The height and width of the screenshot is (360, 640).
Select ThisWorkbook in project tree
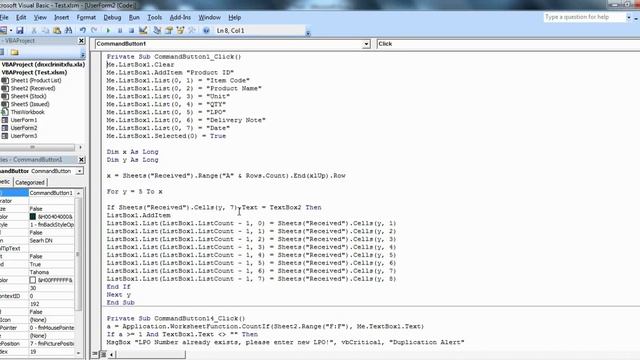point(27,112)
